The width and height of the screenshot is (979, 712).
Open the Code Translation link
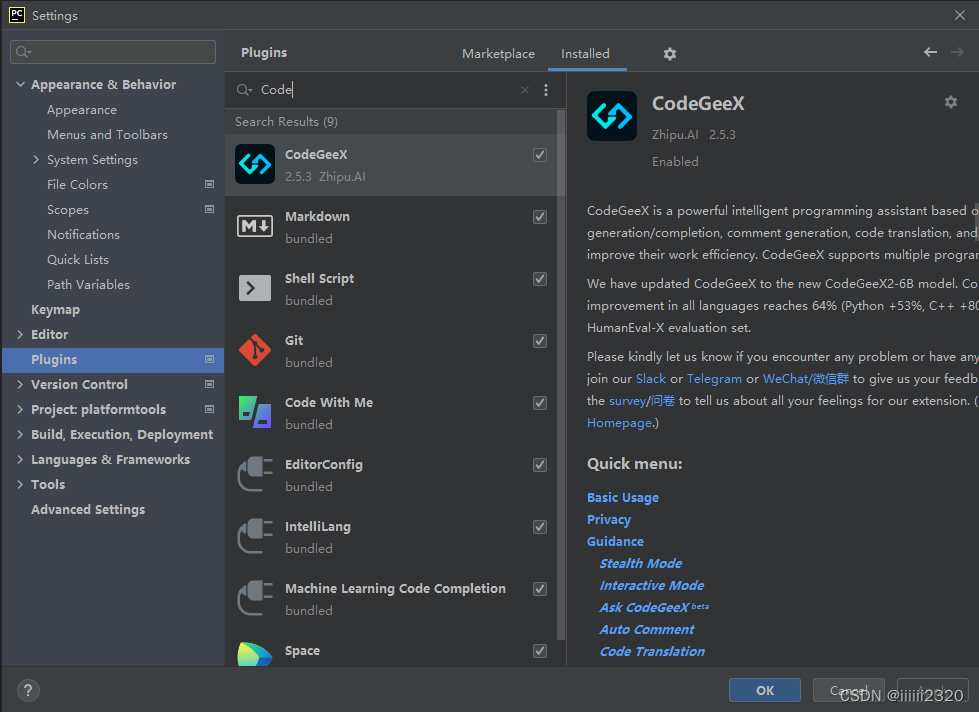click(652, 651)
